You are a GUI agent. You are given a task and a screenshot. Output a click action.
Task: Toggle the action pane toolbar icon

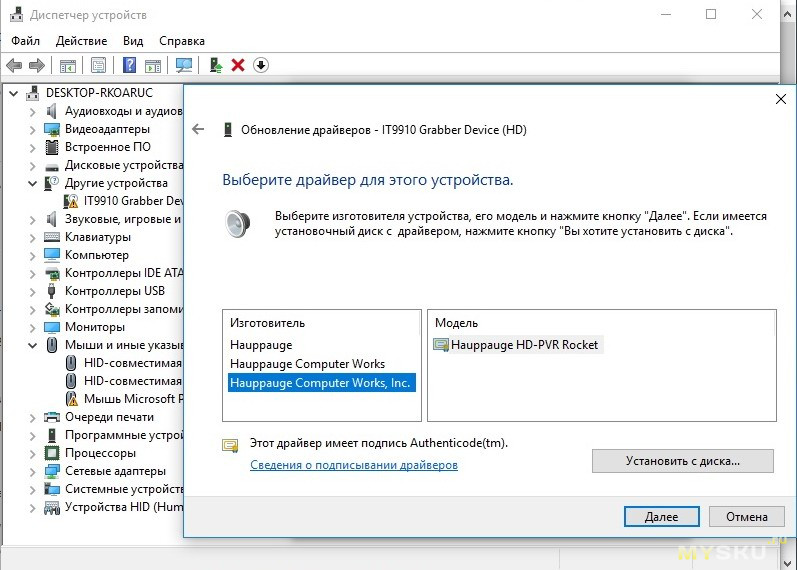152,65
